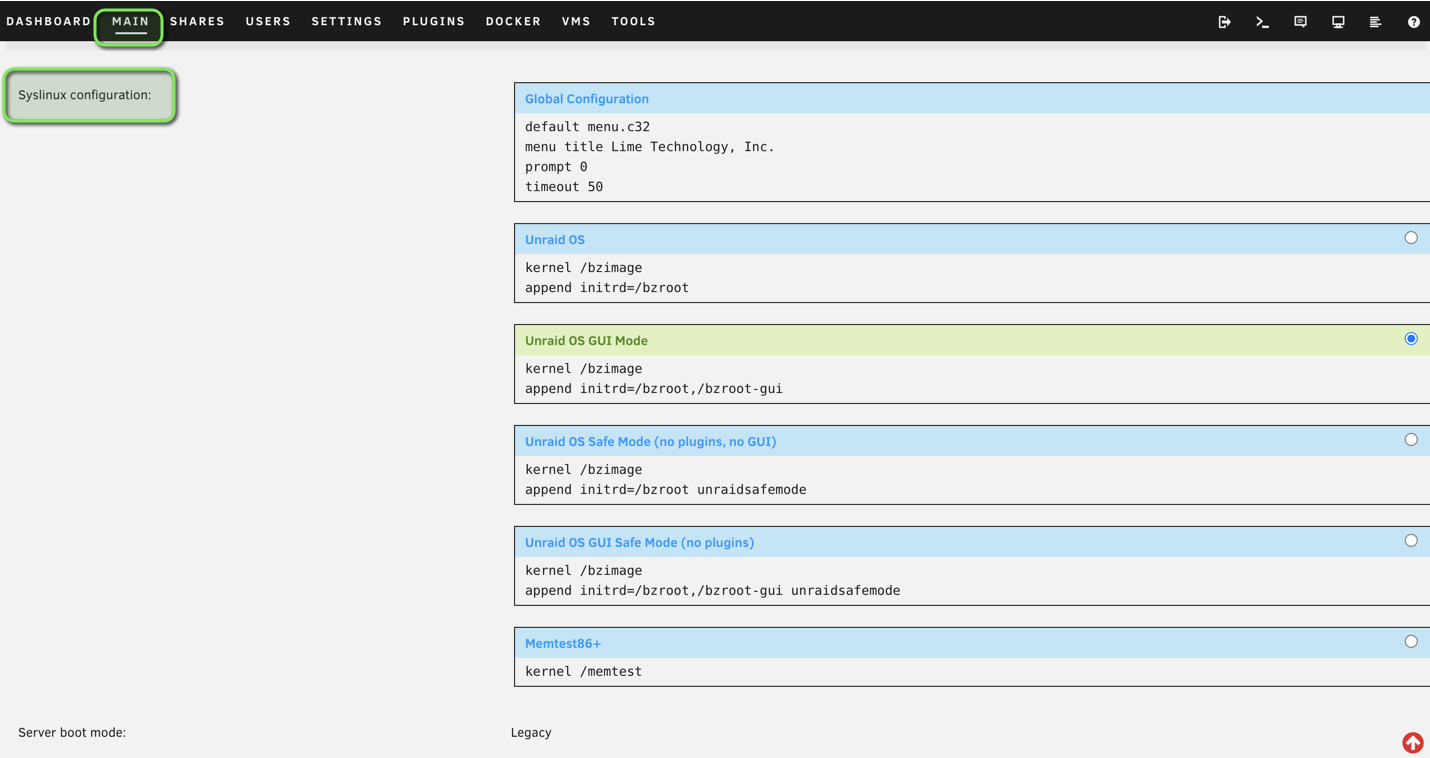Switch to the Shares tab

[197, 21]
